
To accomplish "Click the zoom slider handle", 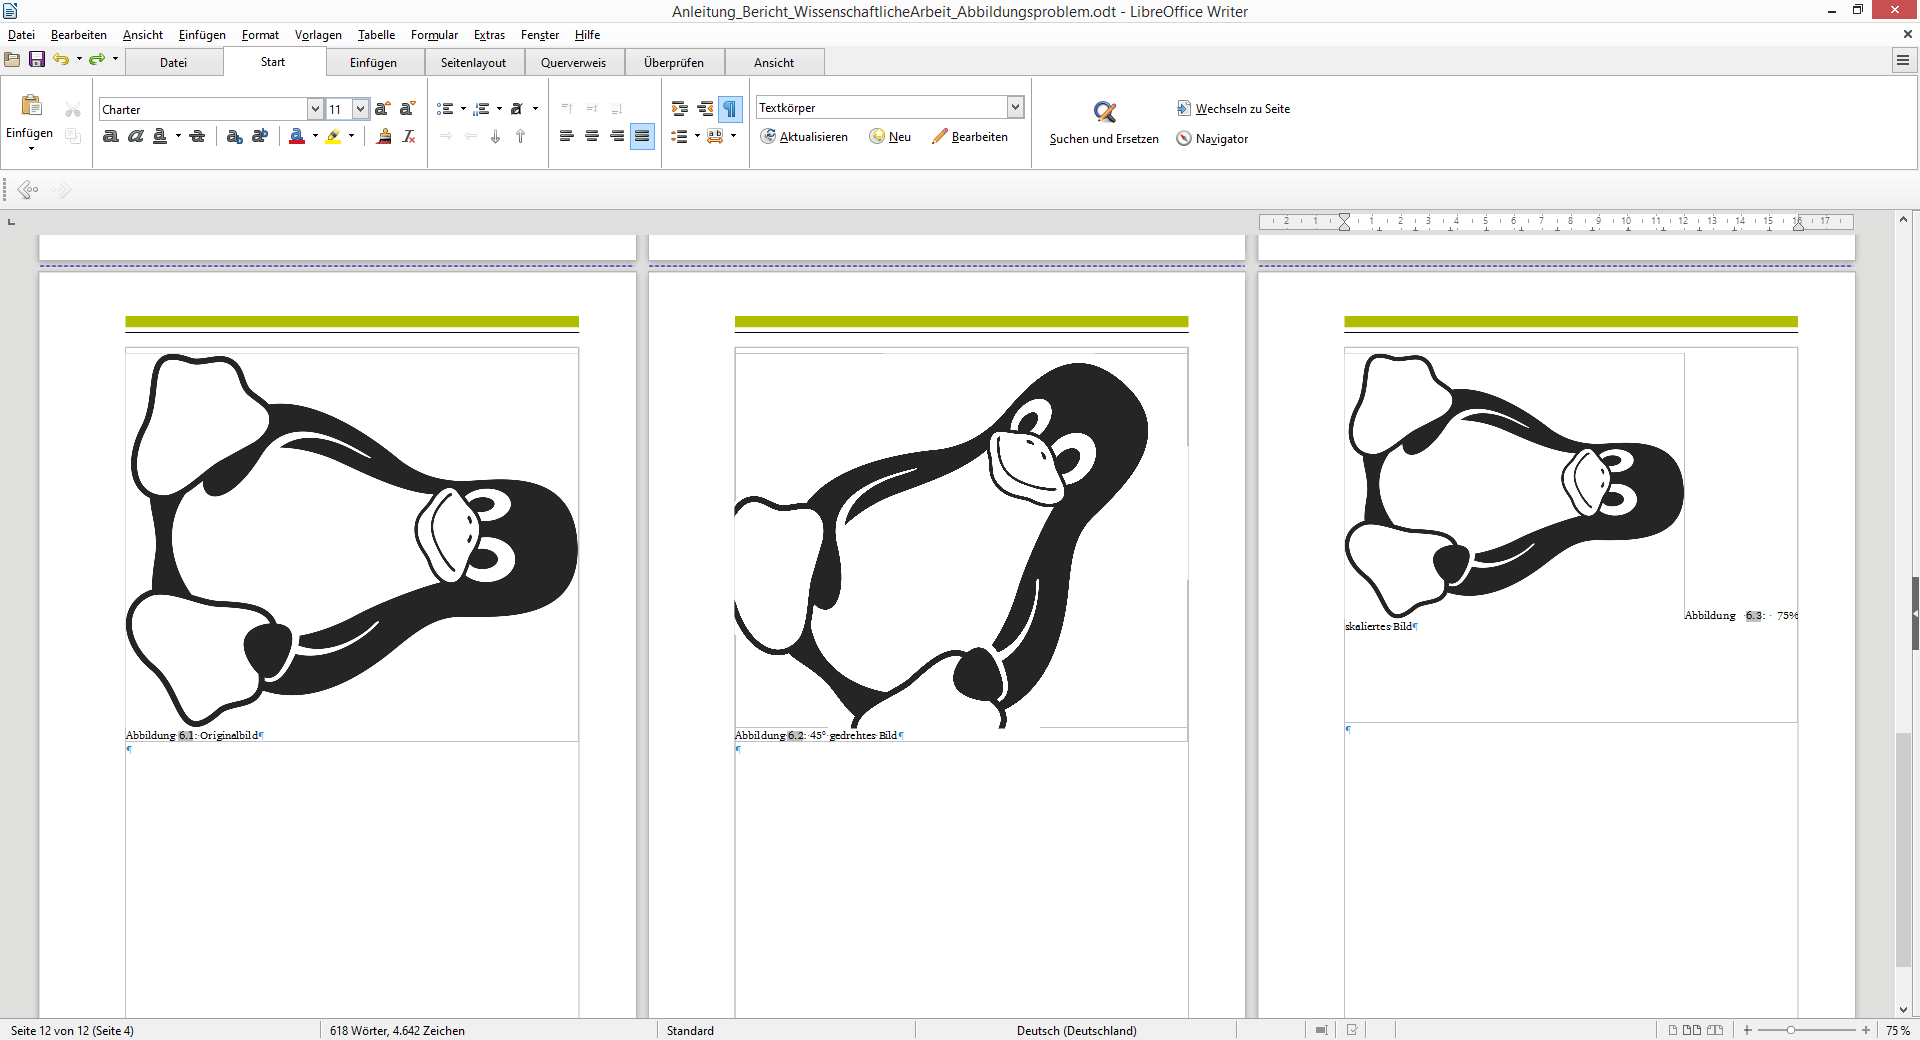I will [1791, 1030].
